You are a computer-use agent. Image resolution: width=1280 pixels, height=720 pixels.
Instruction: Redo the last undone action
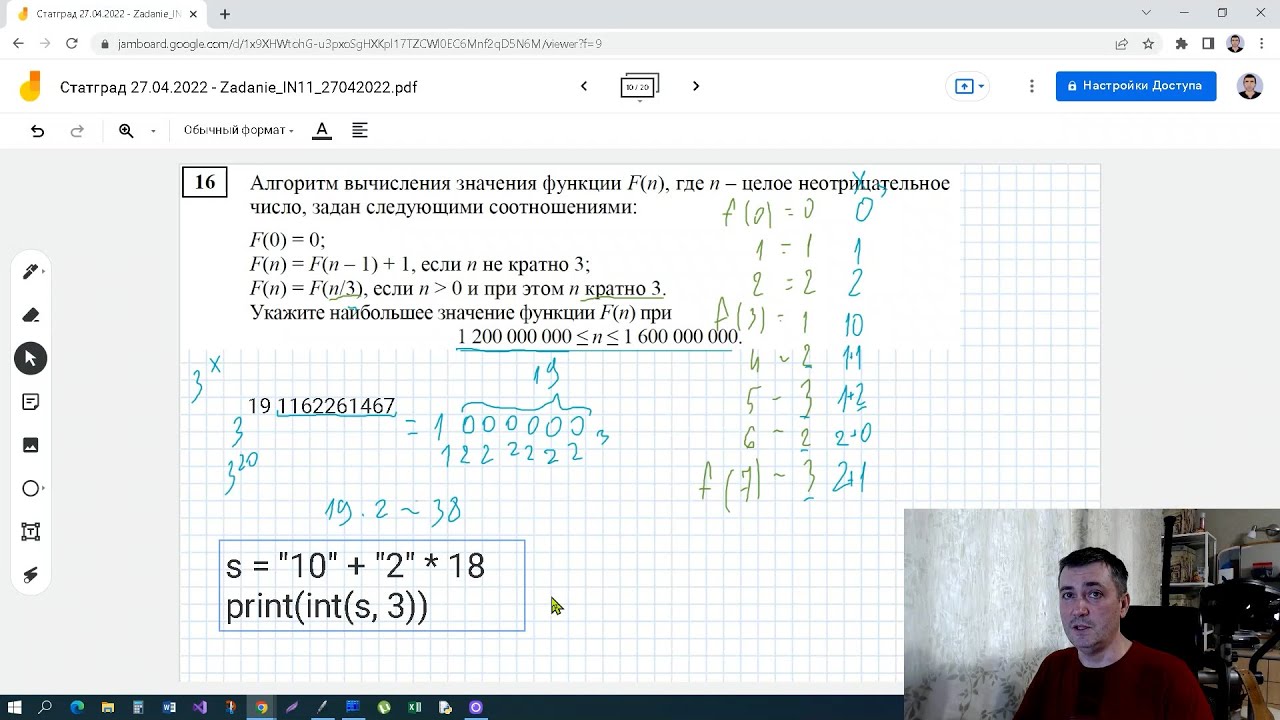(77, 131)
